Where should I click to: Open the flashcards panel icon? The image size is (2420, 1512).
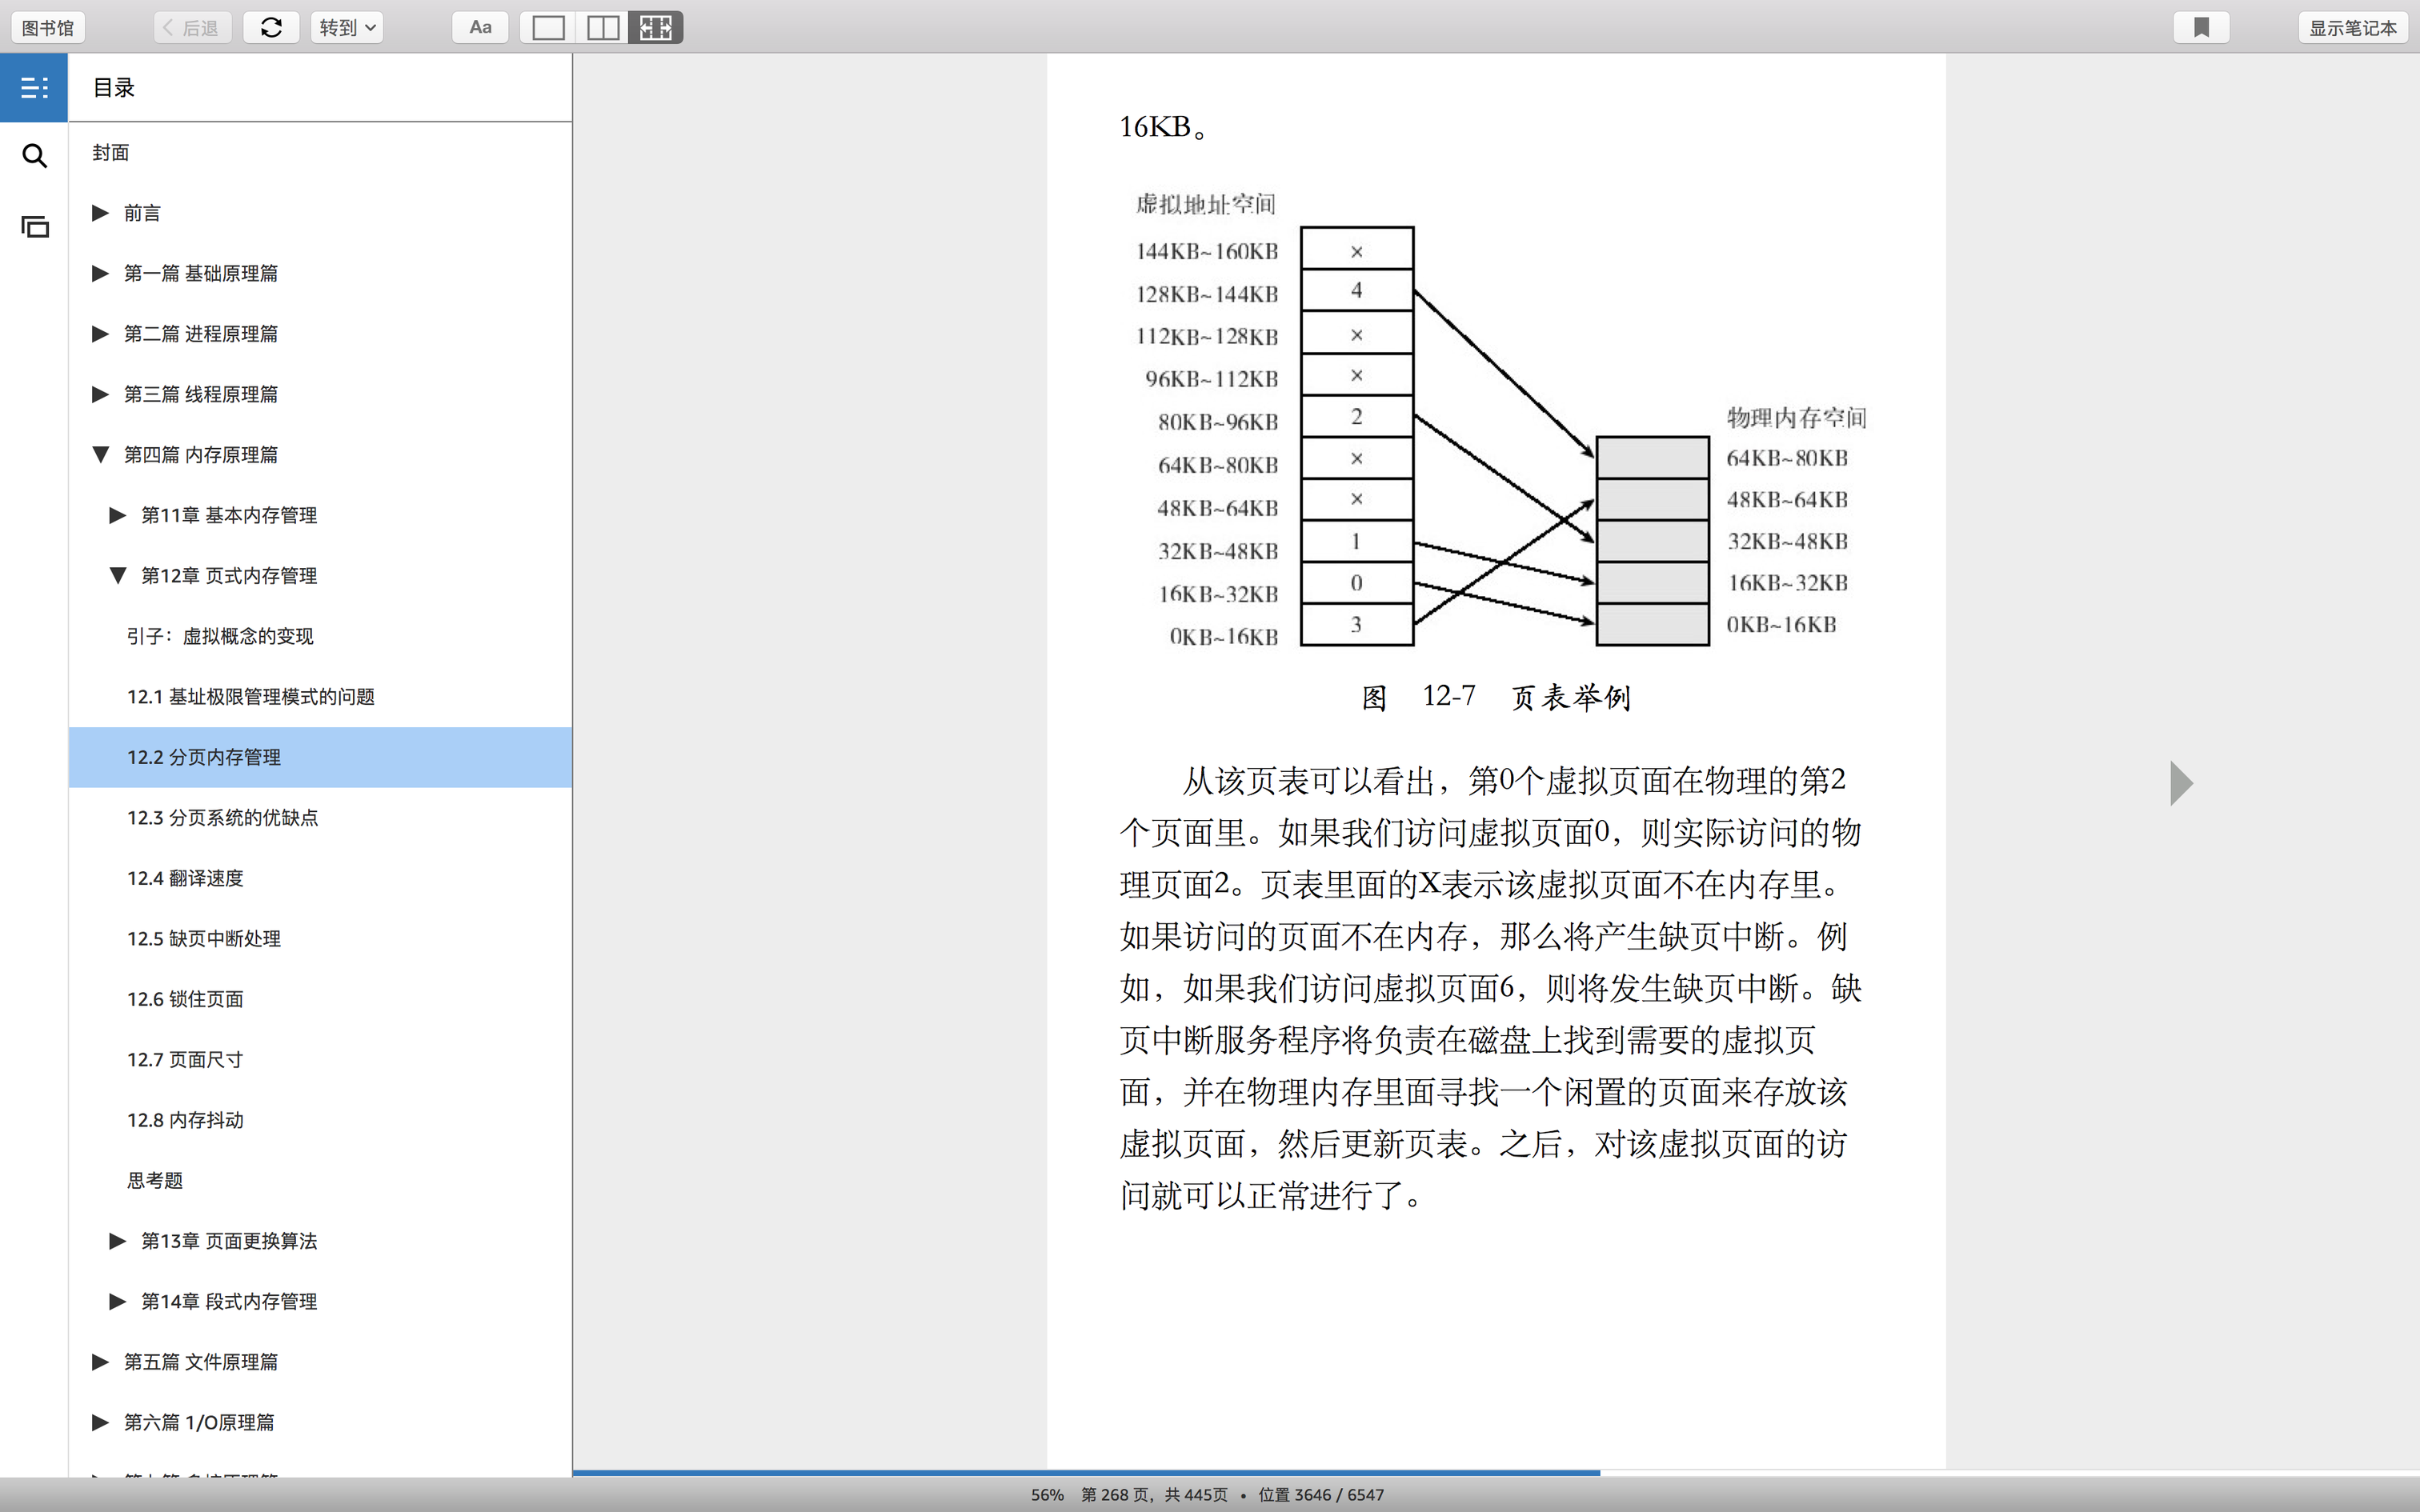click(x=34, y=227)
